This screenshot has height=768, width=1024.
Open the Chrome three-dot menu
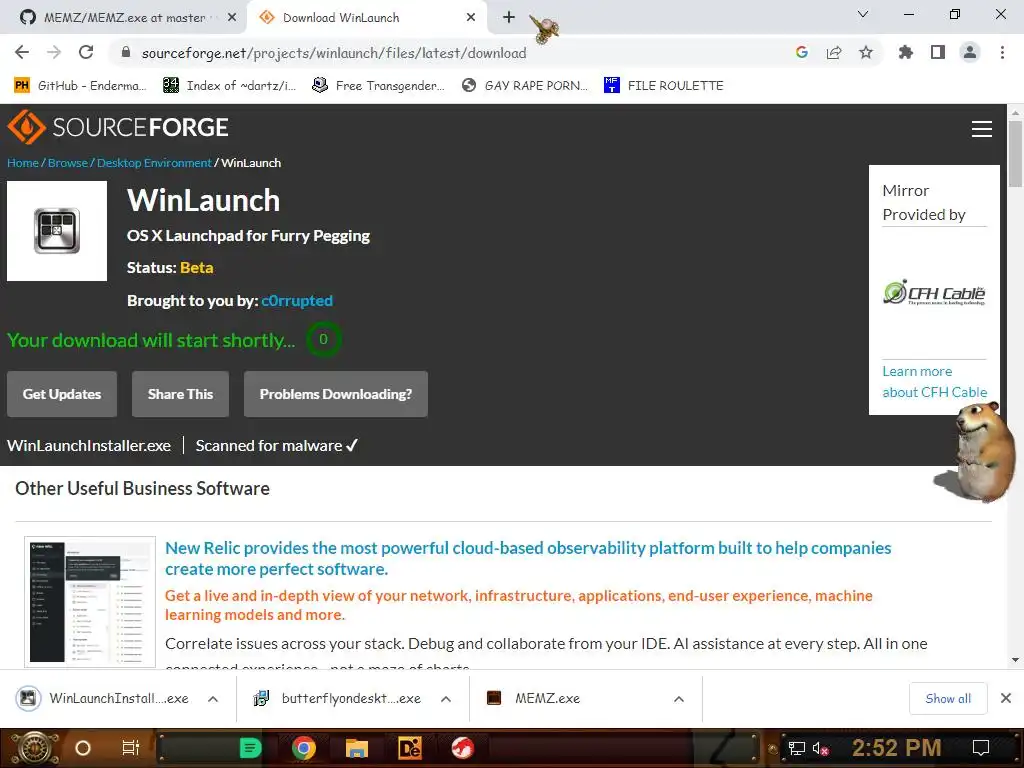tap(1002, 52)
